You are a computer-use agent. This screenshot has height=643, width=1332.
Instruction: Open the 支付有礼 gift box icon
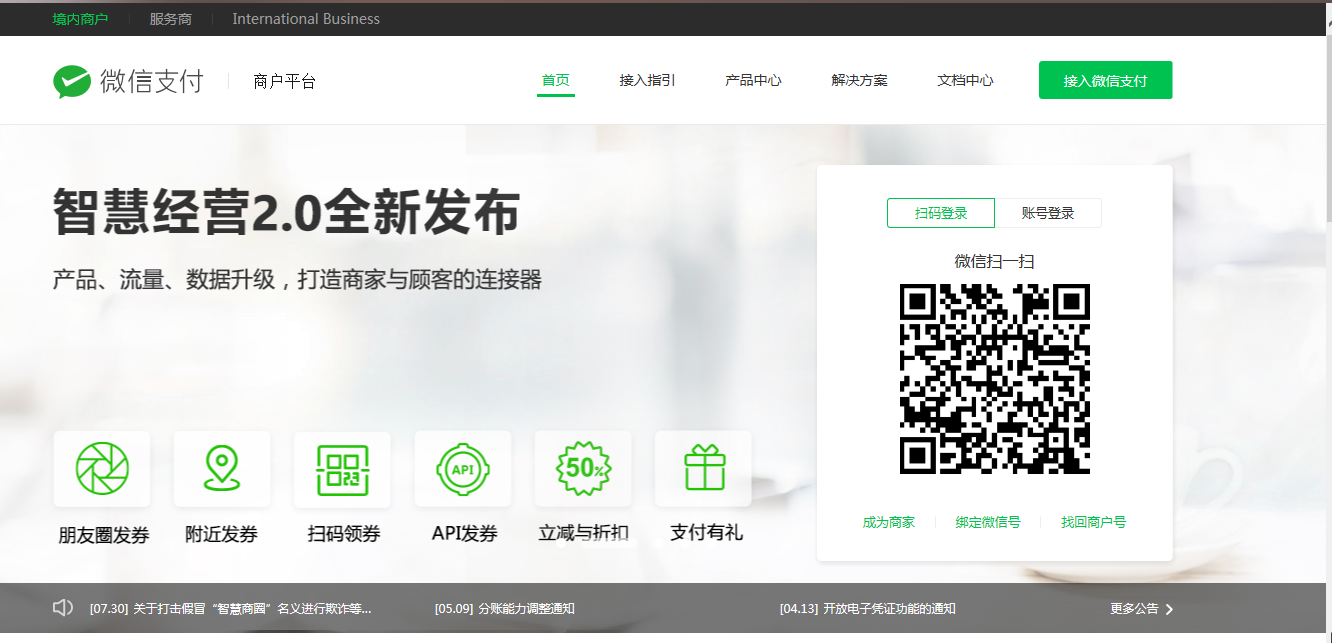click(703, 468)
